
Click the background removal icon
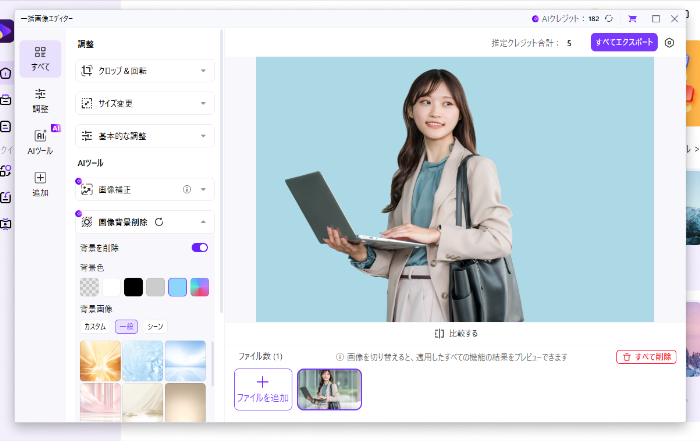(87, 222)
